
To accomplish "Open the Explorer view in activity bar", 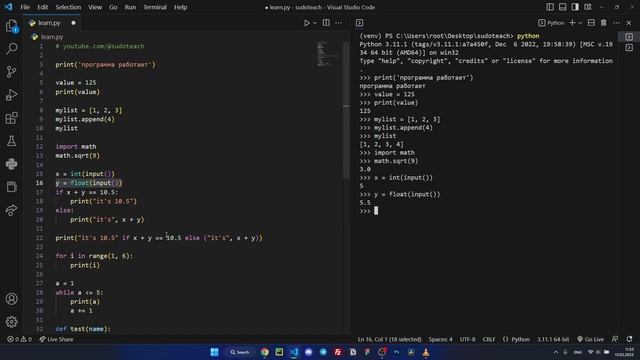I will click(x=11, y=26).
